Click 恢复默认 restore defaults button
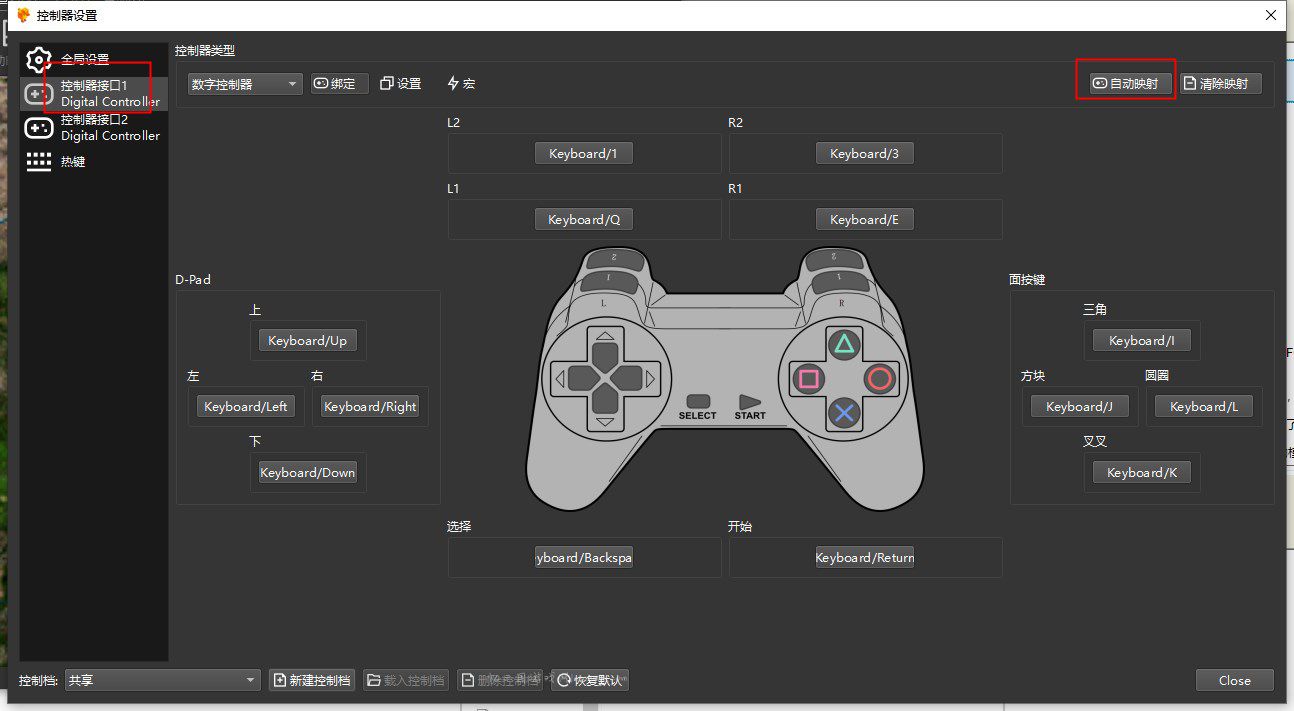This screenshot has height=711, width=1294. coord(590,680)
